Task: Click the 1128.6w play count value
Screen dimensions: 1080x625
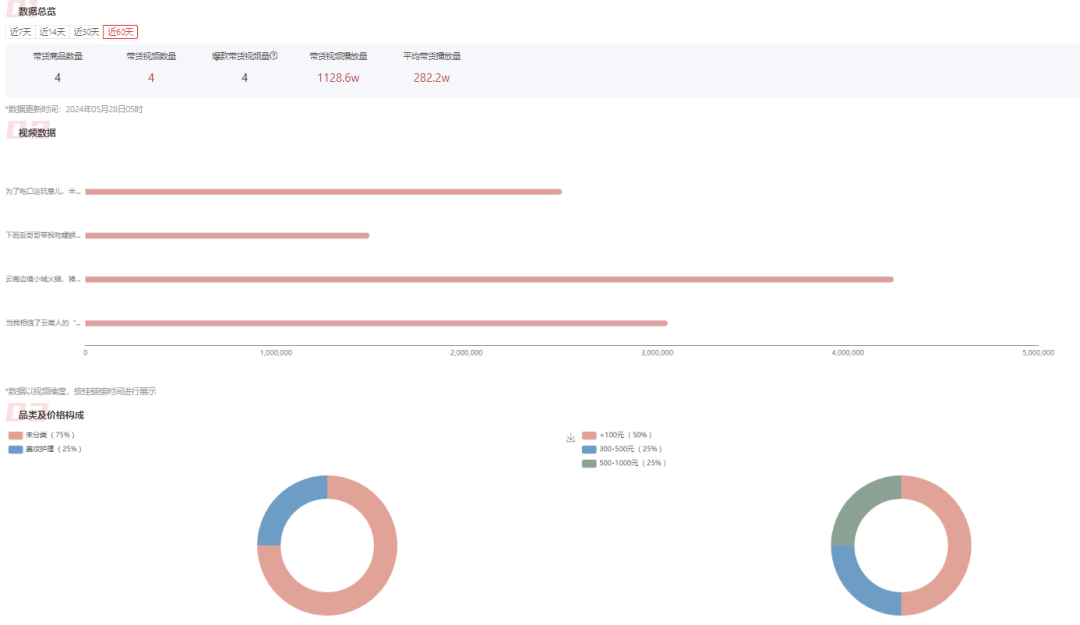Action: point(338,78)
